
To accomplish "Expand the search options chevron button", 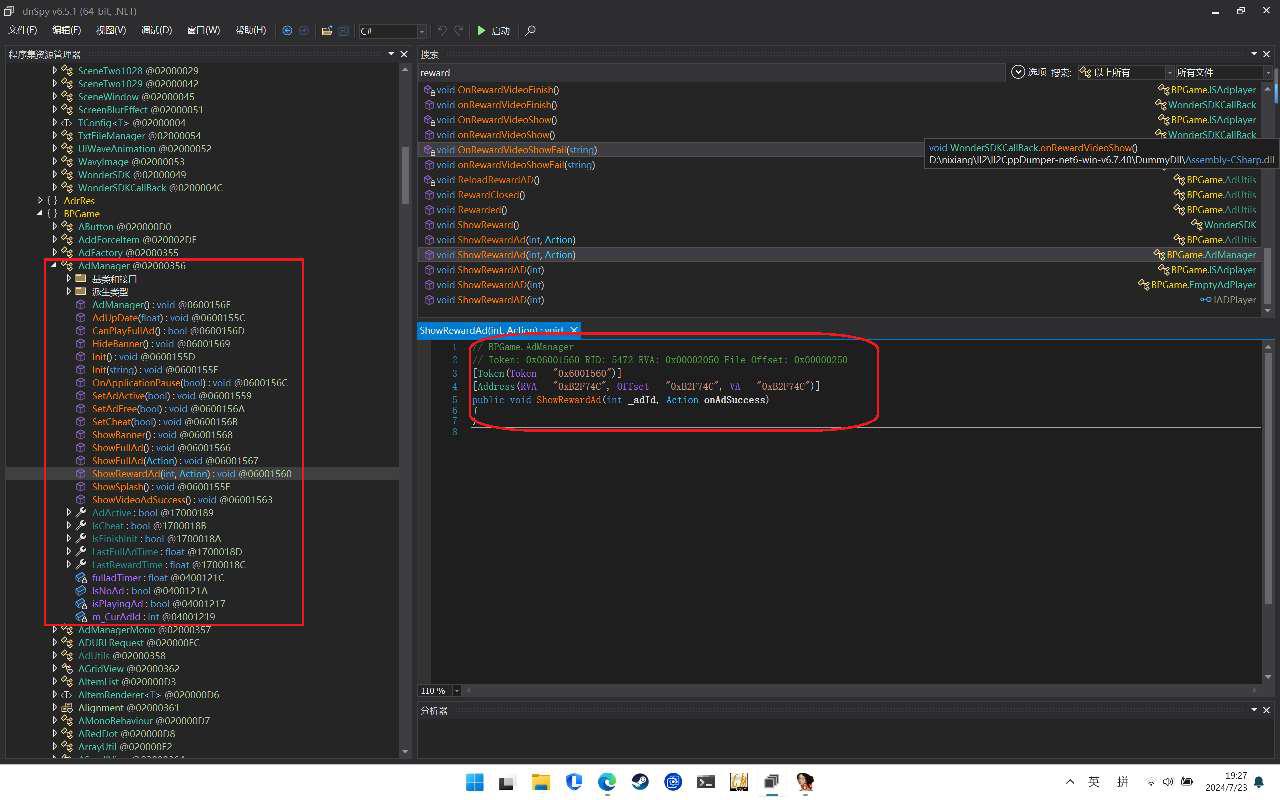I will coord(1018,72).
